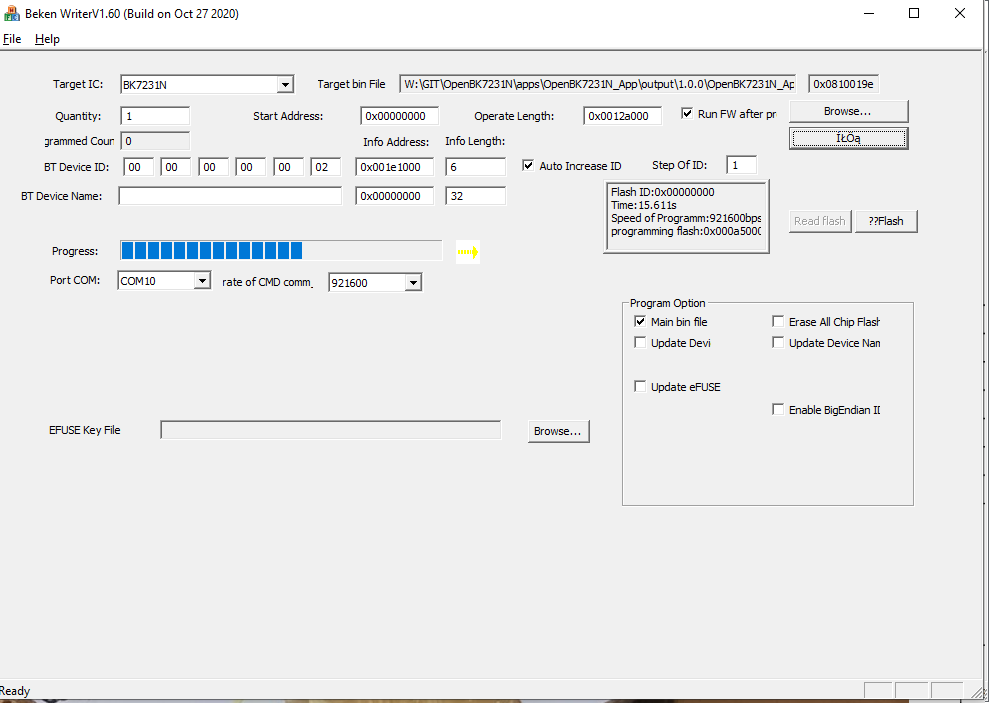Click device name address field 0x00000000

(394, 196)
